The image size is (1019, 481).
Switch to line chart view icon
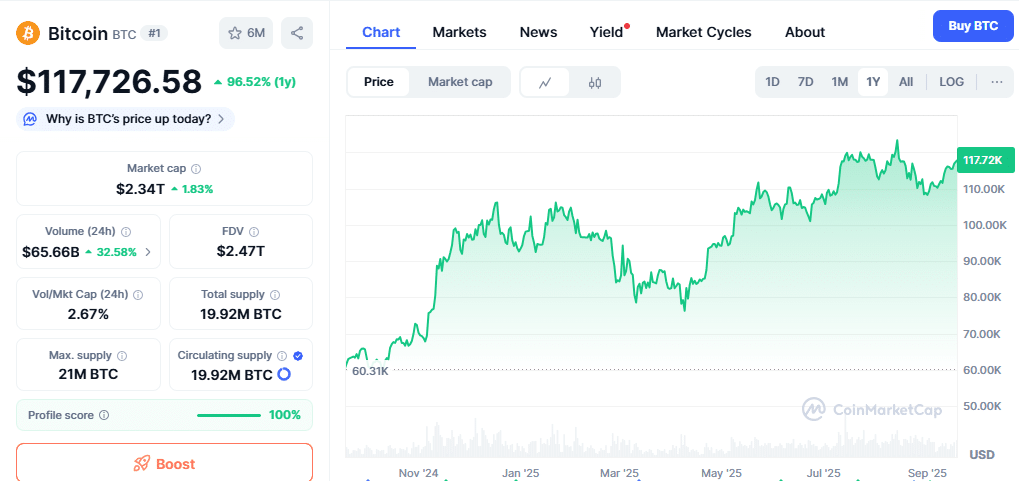pyautogui.click(x=545, y=83)
